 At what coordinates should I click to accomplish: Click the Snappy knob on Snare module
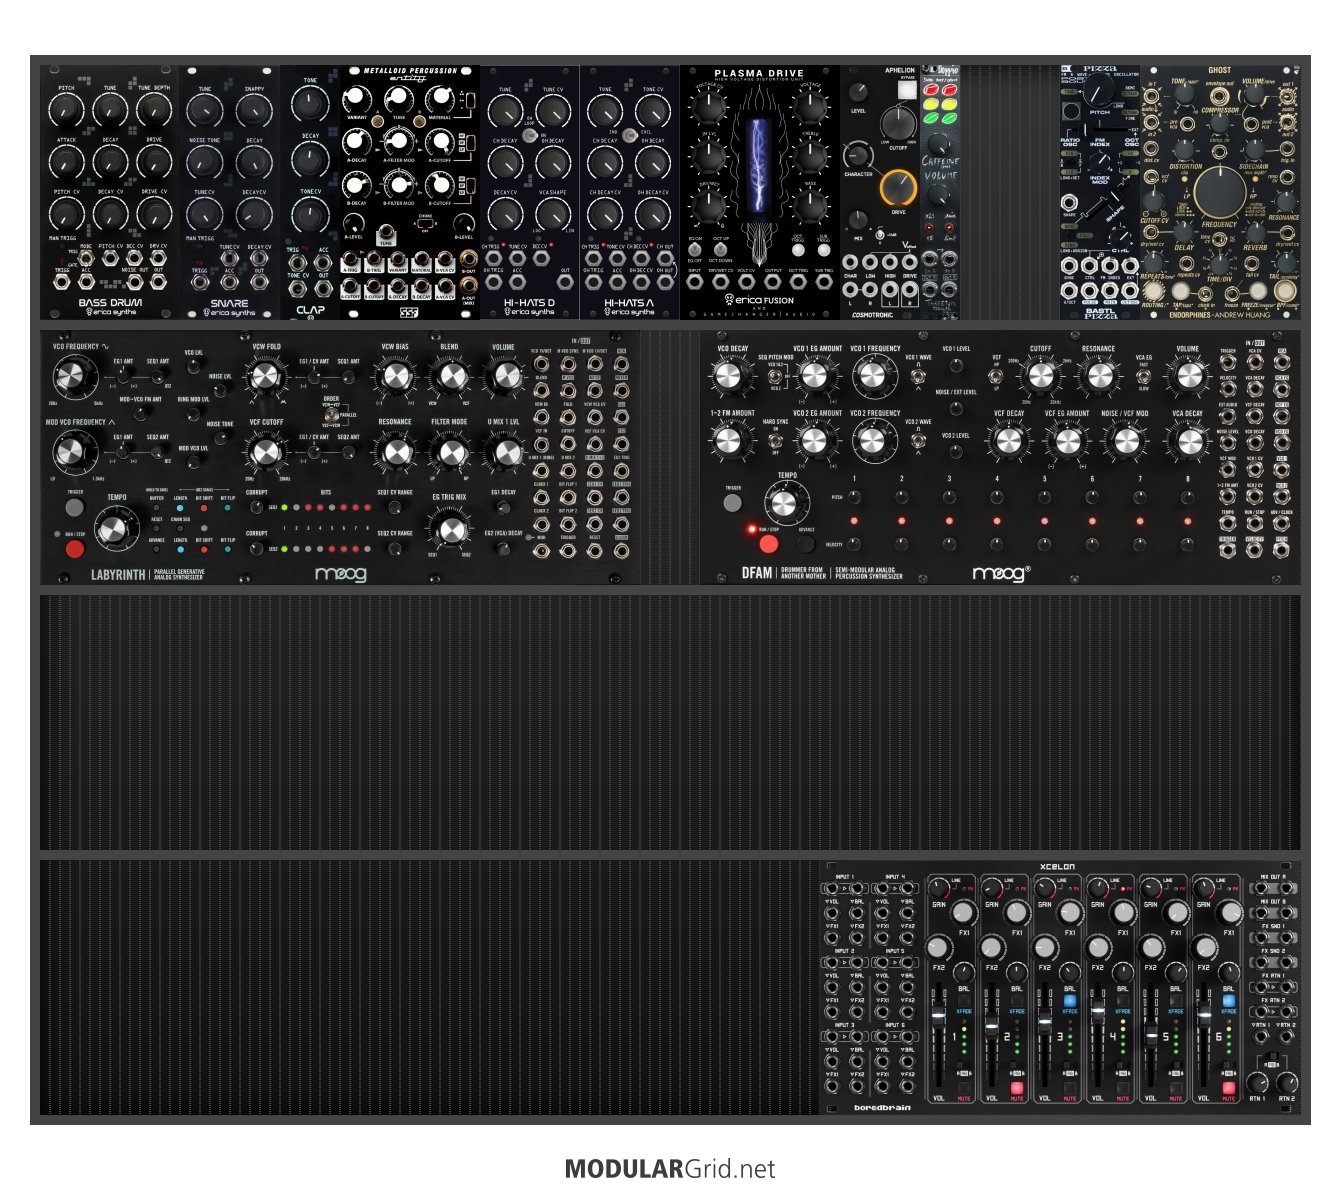click(x=254, y=109)
